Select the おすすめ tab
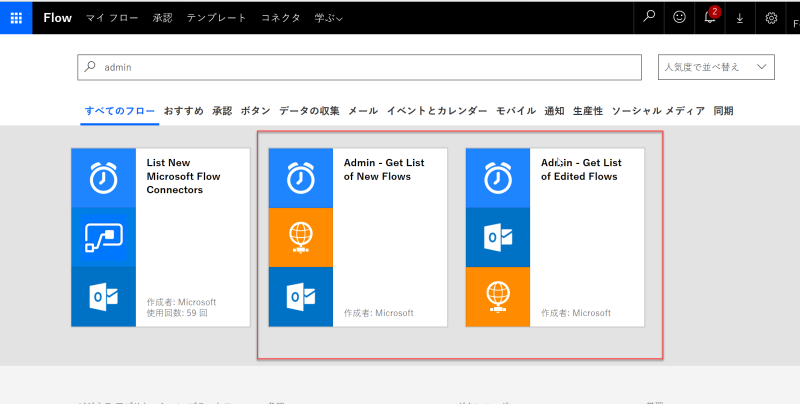800x404 pixels. [184, 111]
